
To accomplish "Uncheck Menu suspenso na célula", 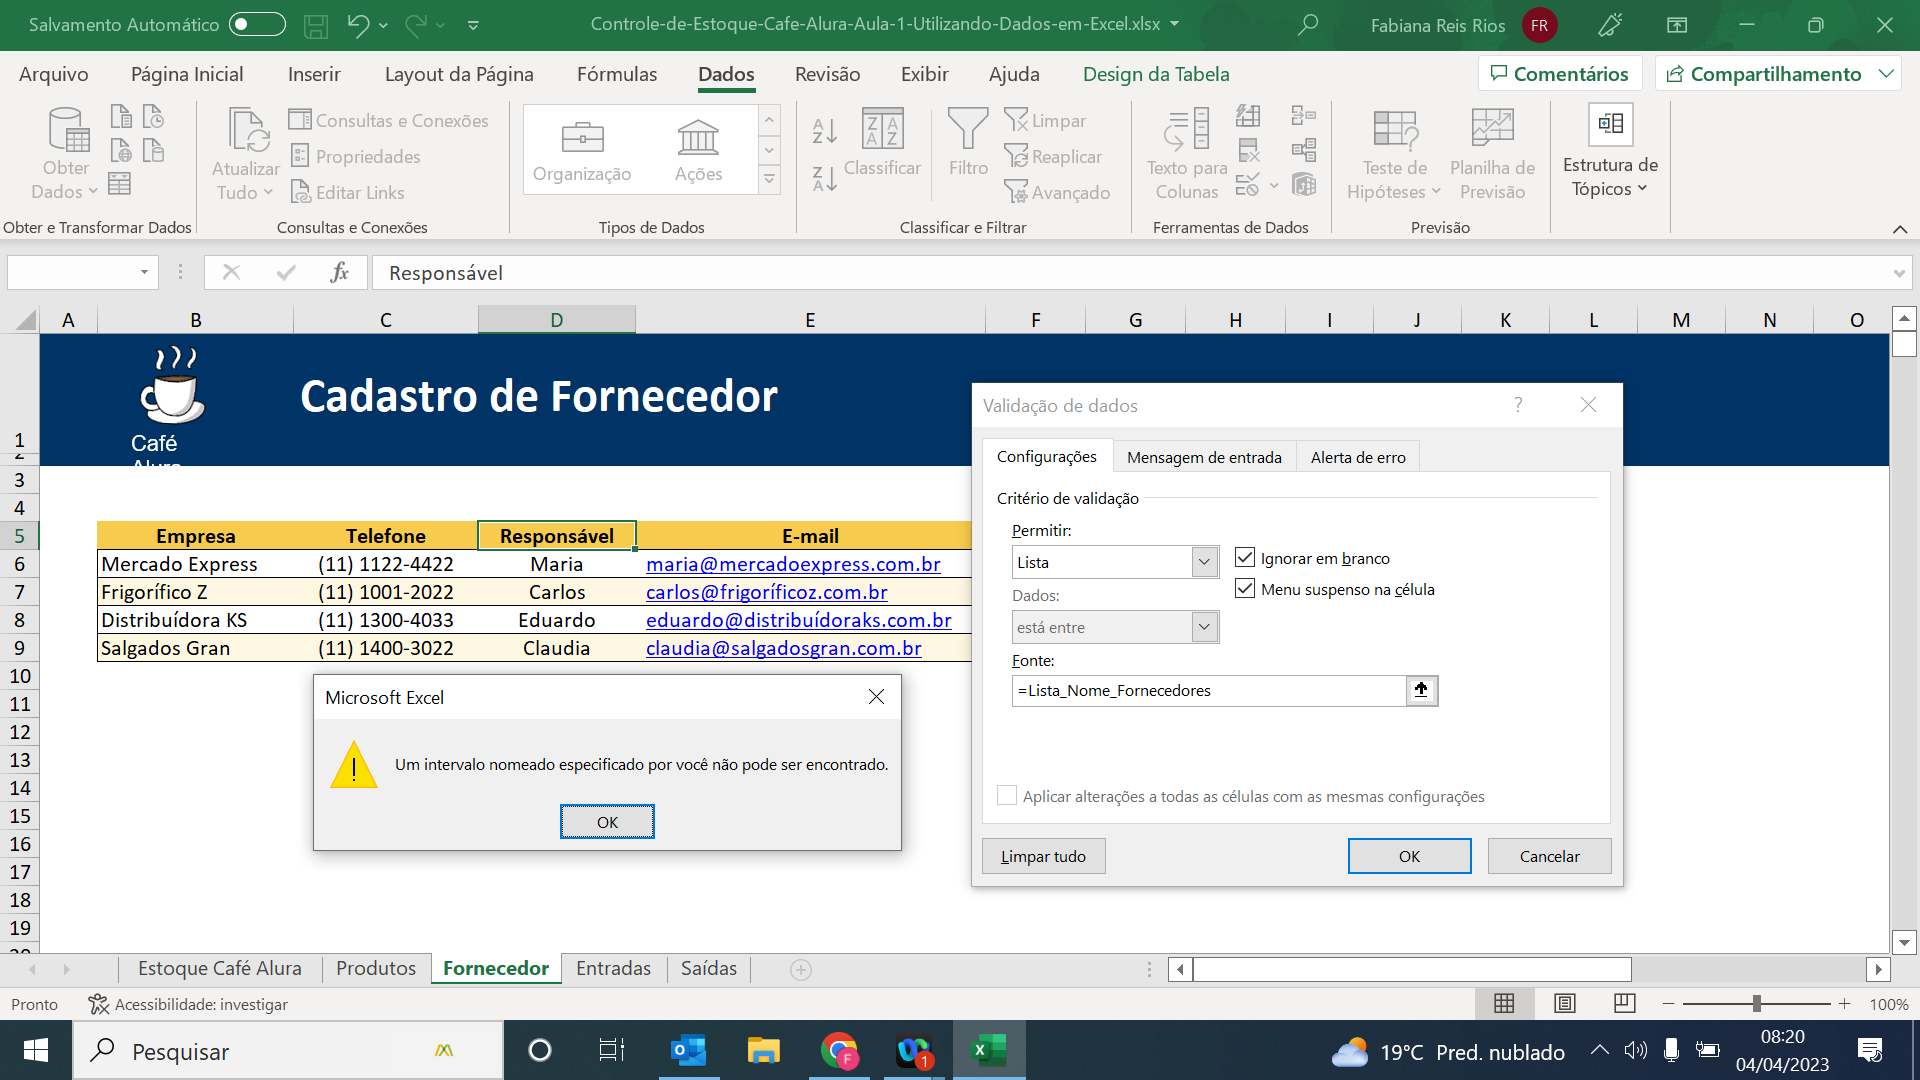I will coord(1245,589).
